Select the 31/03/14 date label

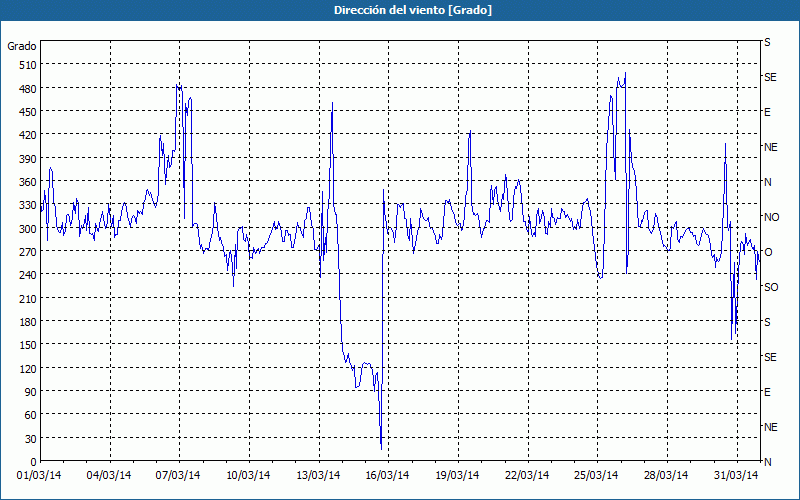[x=736, y=476]
